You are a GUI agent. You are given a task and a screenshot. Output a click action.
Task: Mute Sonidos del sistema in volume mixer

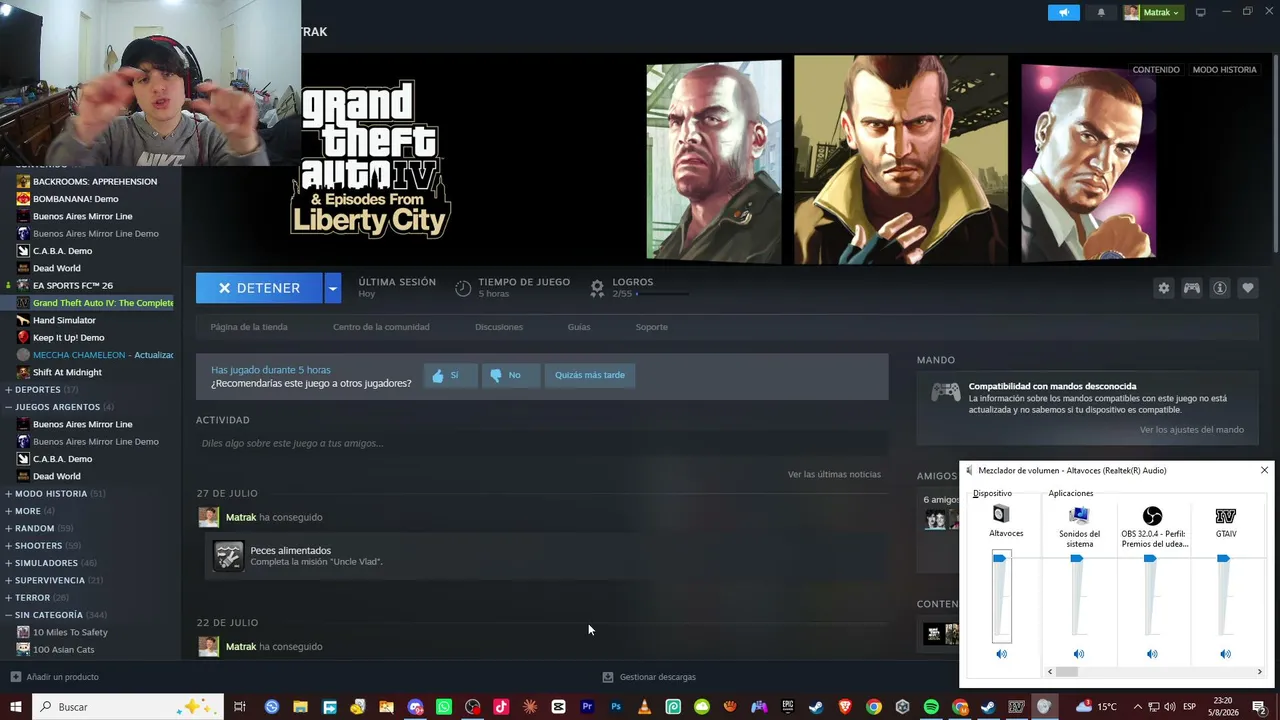pyautogui.click(x=1078, y=654)
